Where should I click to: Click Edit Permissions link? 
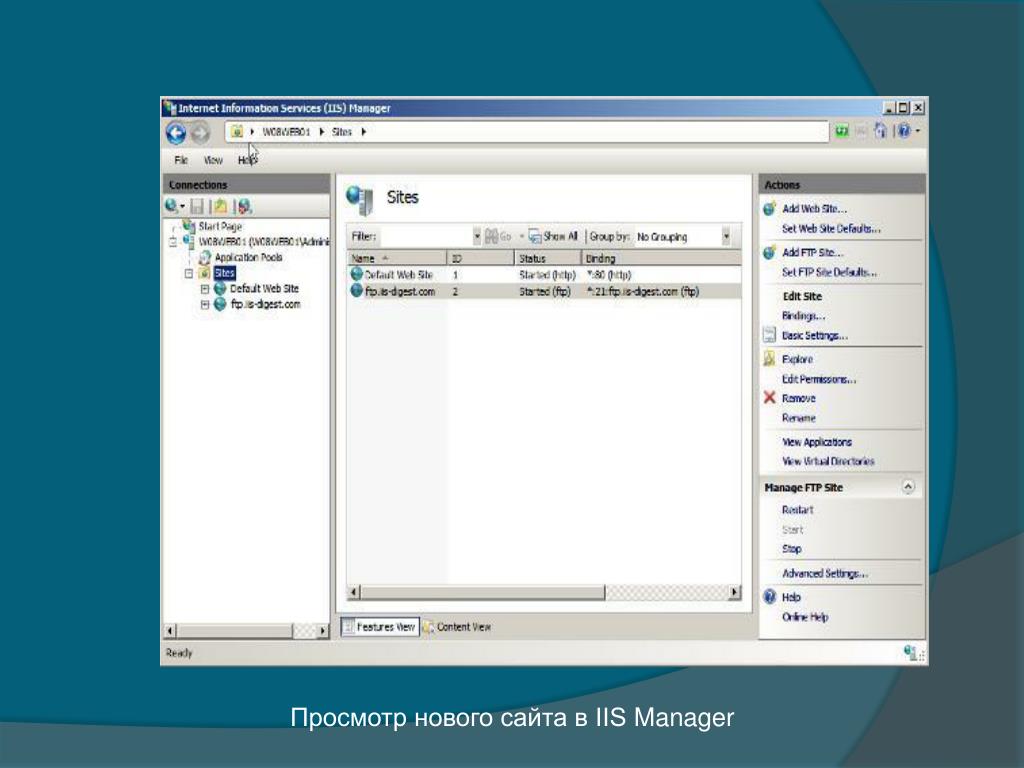(x=819, y=379)
